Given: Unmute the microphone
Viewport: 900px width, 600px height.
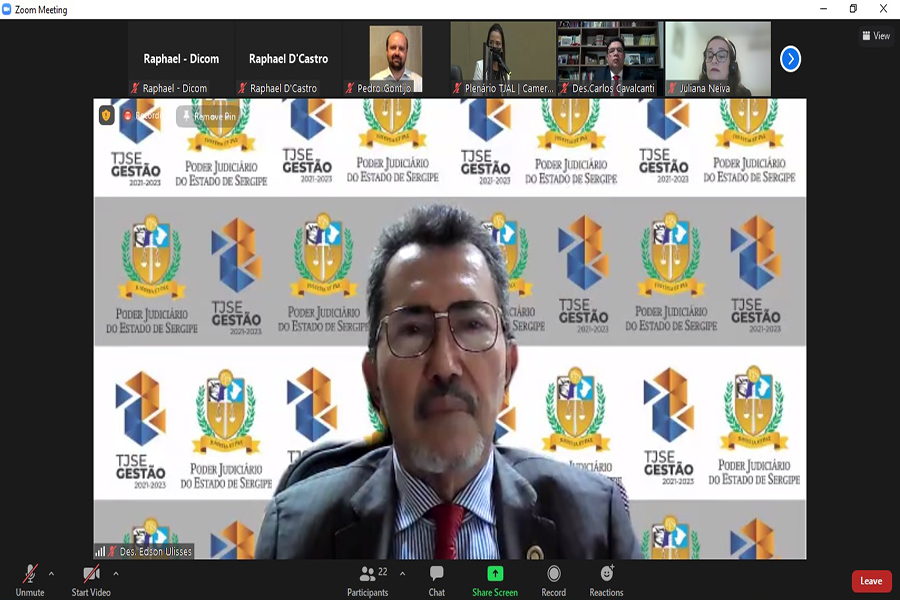Looking at the screenshot, I should pos(30,579).
